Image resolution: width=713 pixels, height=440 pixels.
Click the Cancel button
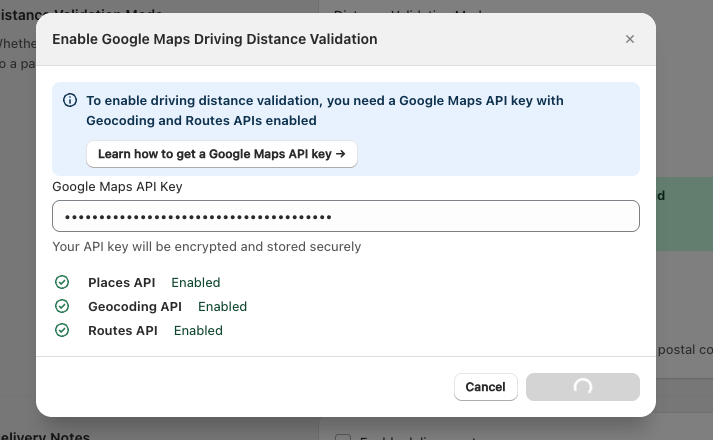[486, 387]
